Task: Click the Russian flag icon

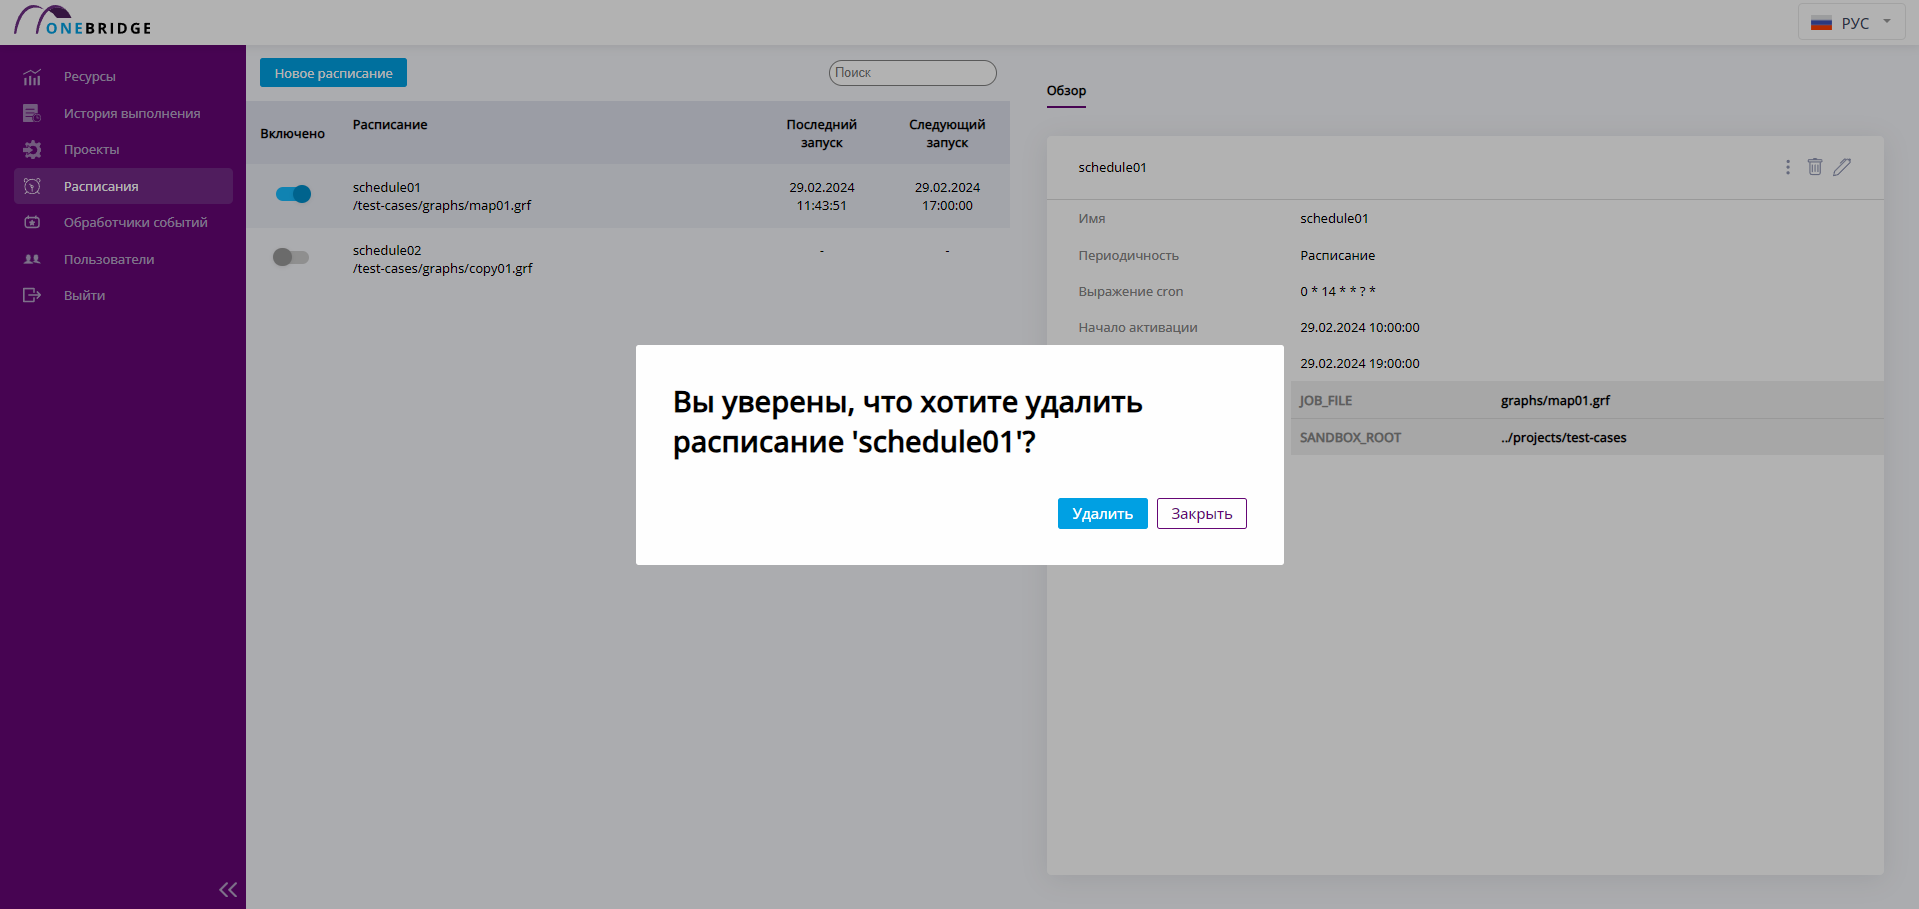Action: [1821, 23]
